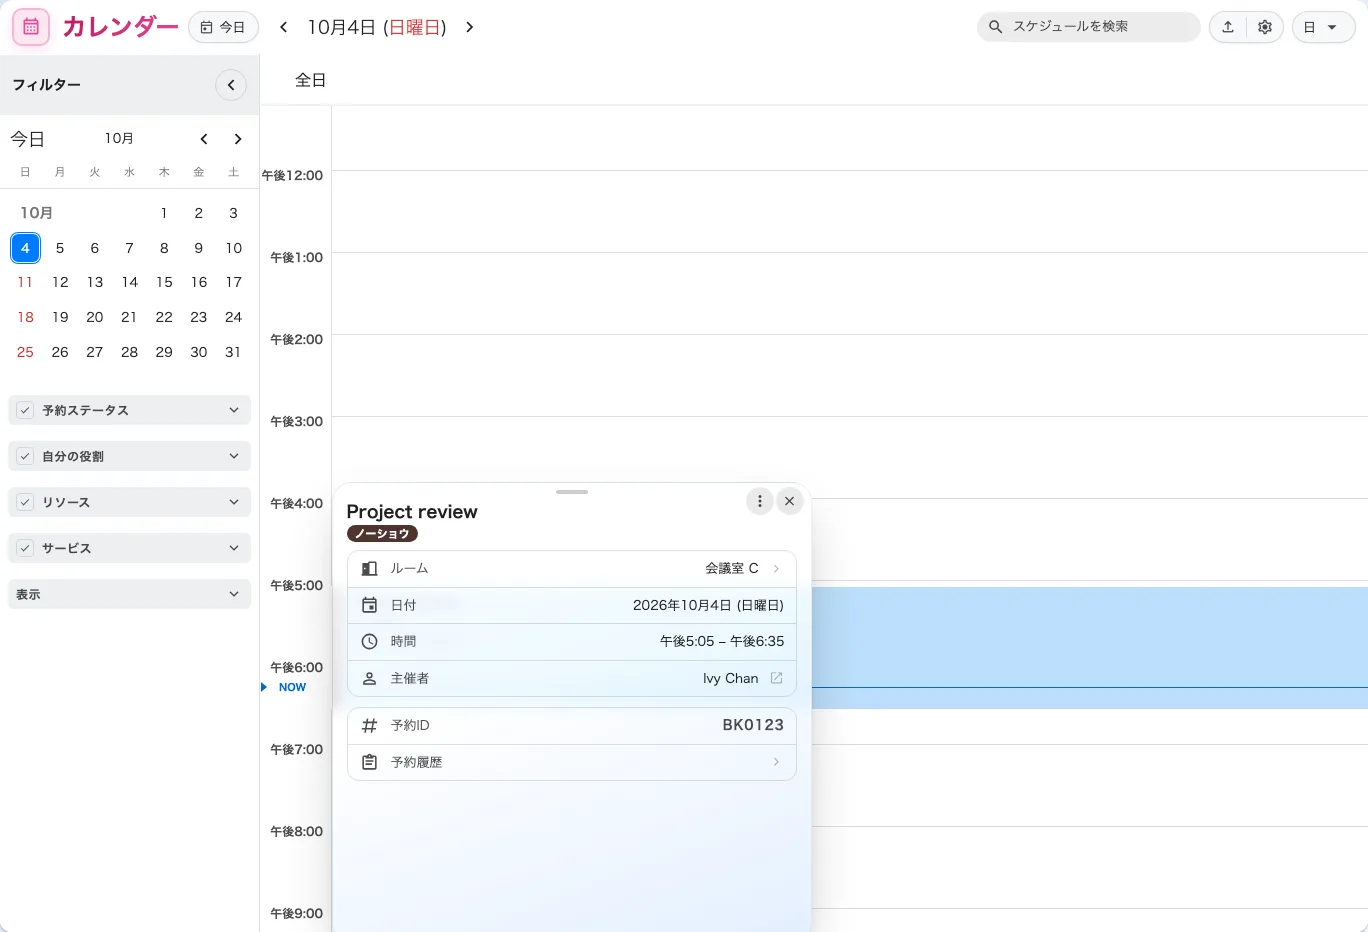Open the 日 view dropdown
Screen dimensions: 1368x932
tap(1323, 27)
